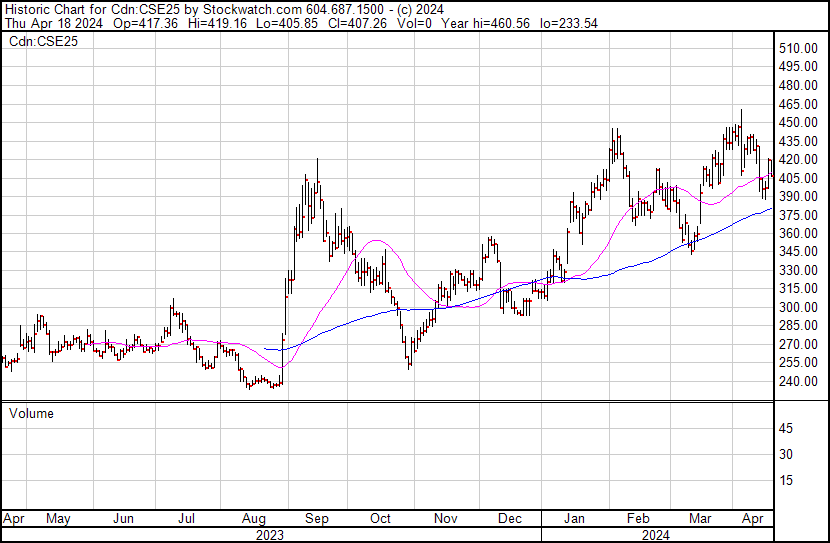Select the Volume panel label
Screen dimensions: 830x543
point(31,413)
